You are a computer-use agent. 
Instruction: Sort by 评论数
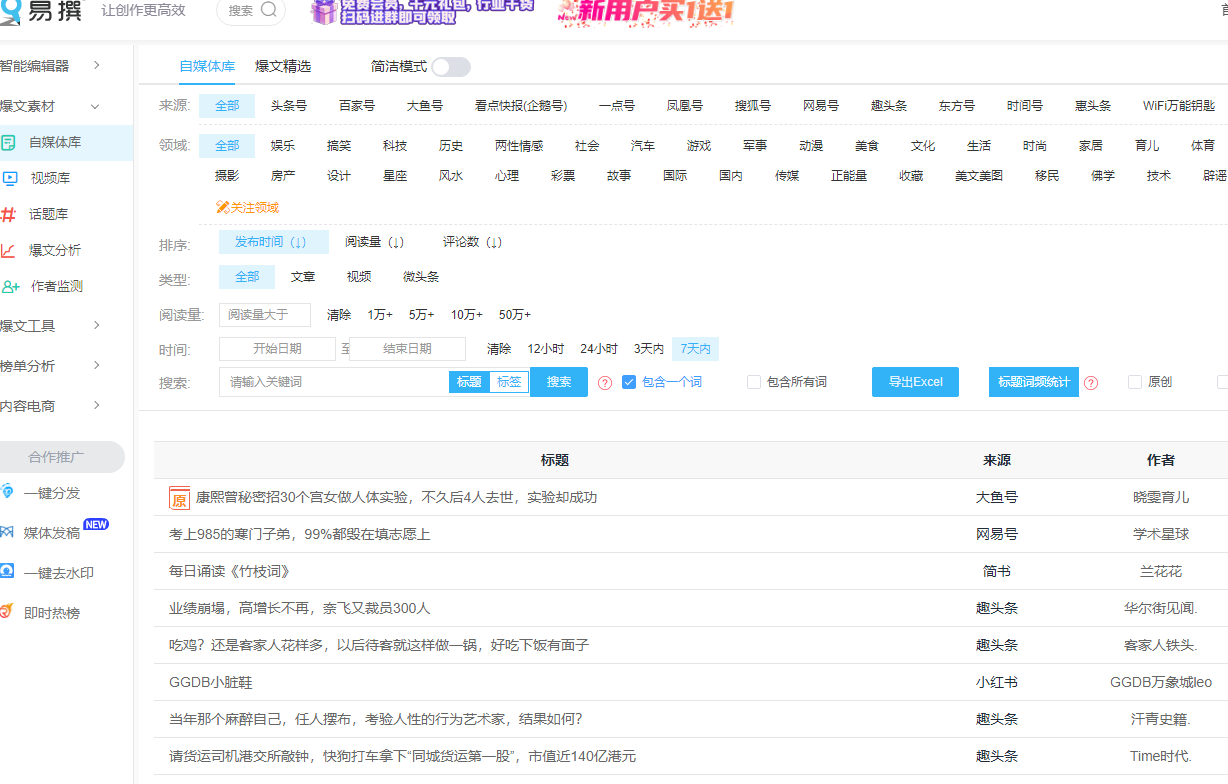473,242
